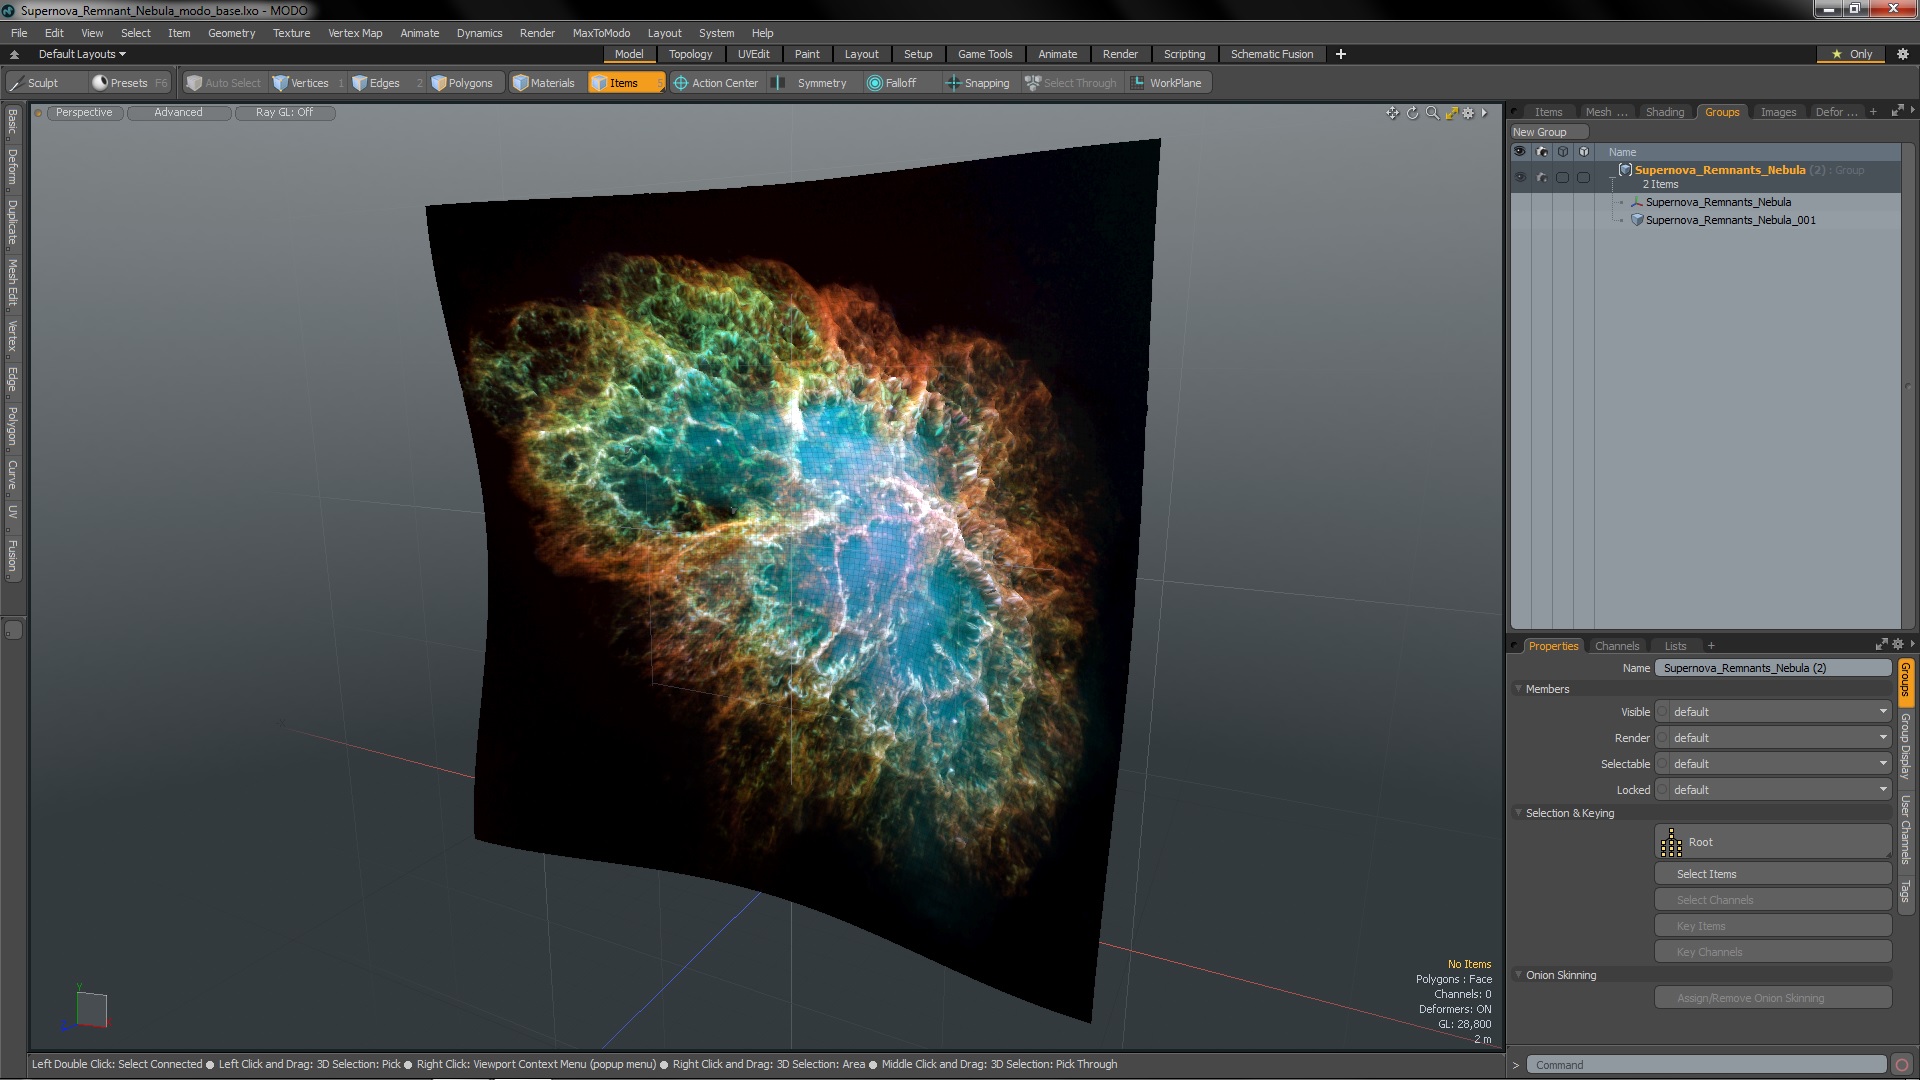Open the Visible members dropdown
1920x1080 pixels.
tap(1774, 712)
